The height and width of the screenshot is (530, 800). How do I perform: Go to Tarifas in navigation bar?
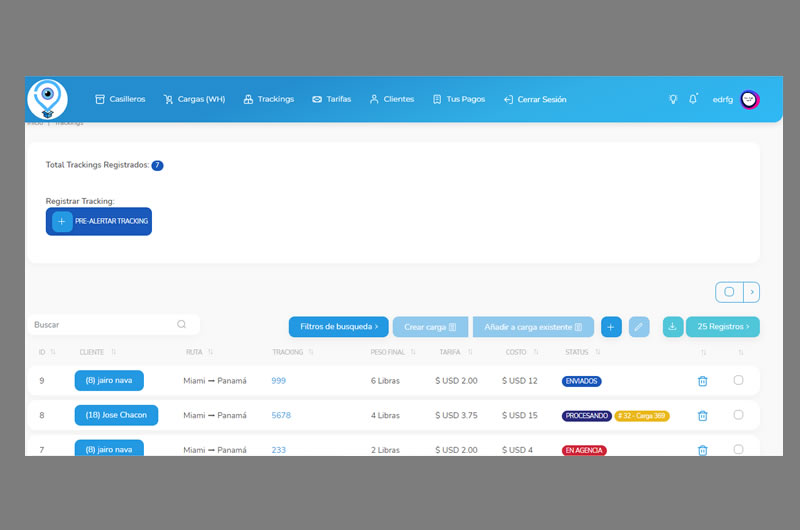pos(331,99)
